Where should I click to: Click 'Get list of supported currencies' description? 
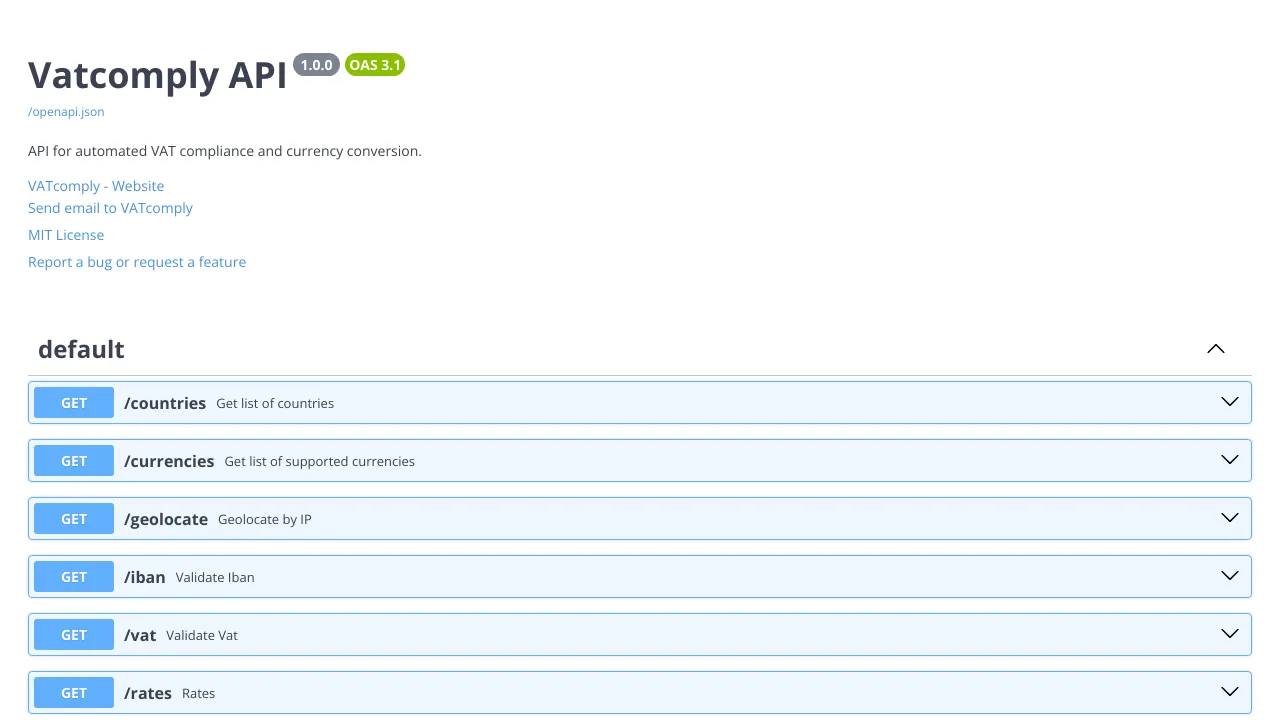pos(319,461)
